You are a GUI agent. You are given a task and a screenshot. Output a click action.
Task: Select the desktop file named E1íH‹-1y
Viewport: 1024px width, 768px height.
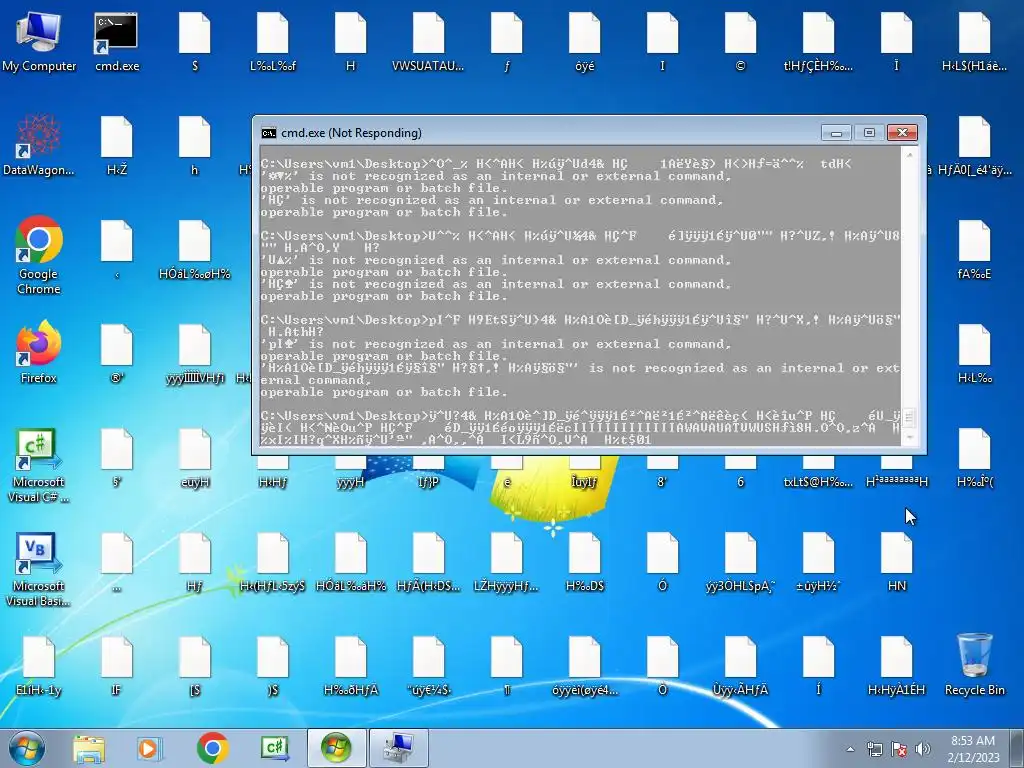39,666
